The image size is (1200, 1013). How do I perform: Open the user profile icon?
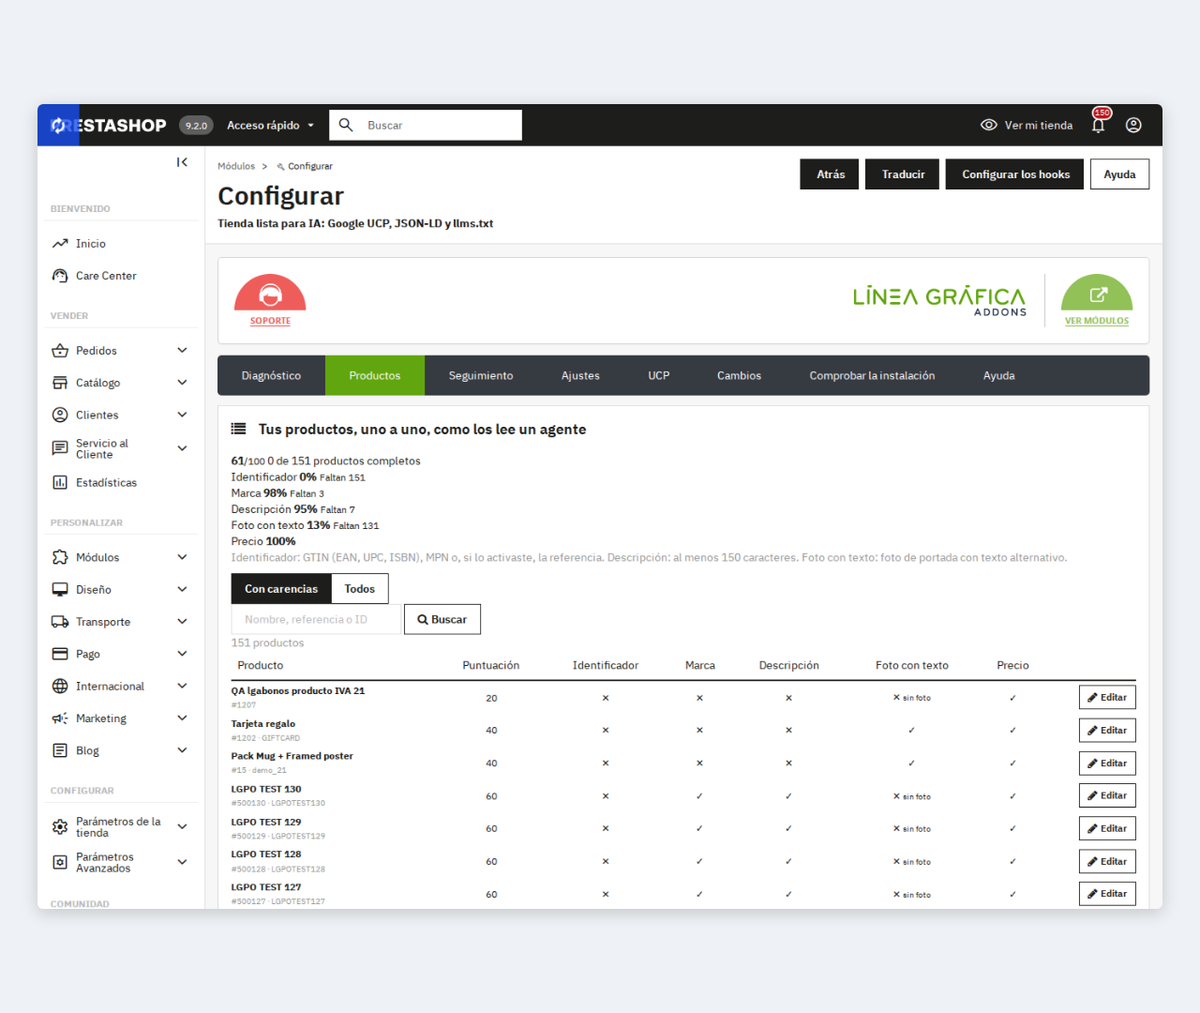coord(1133,125)
